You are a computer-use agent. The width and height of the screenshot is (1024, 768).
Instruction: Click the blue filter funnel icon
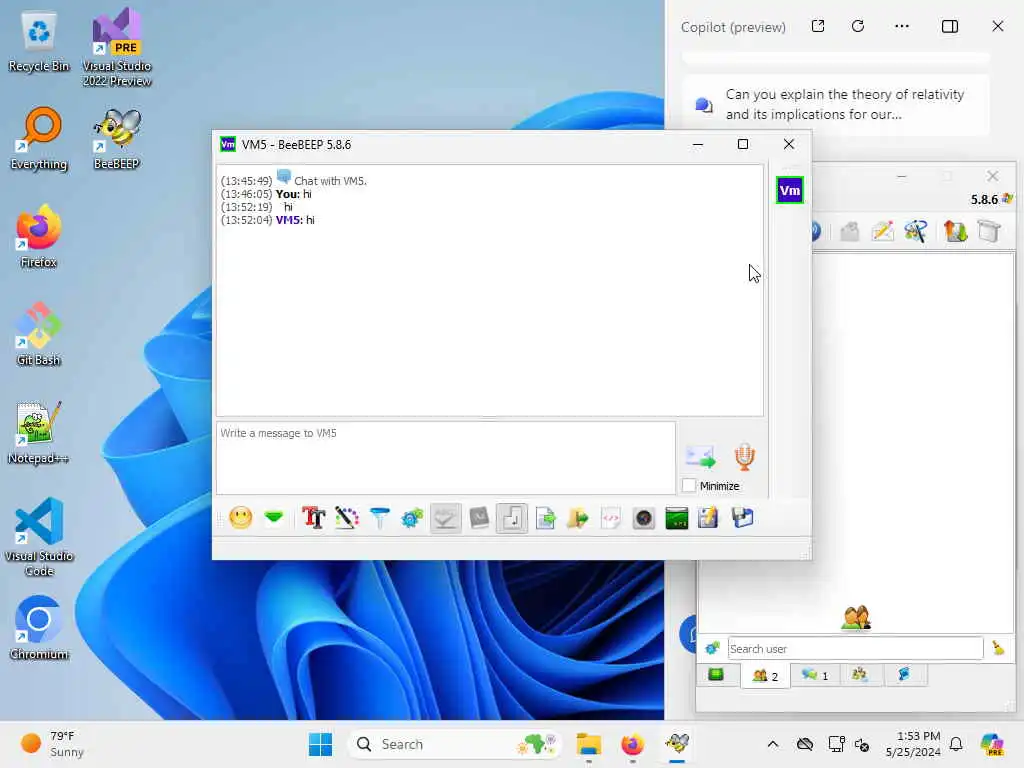(379, 519)
